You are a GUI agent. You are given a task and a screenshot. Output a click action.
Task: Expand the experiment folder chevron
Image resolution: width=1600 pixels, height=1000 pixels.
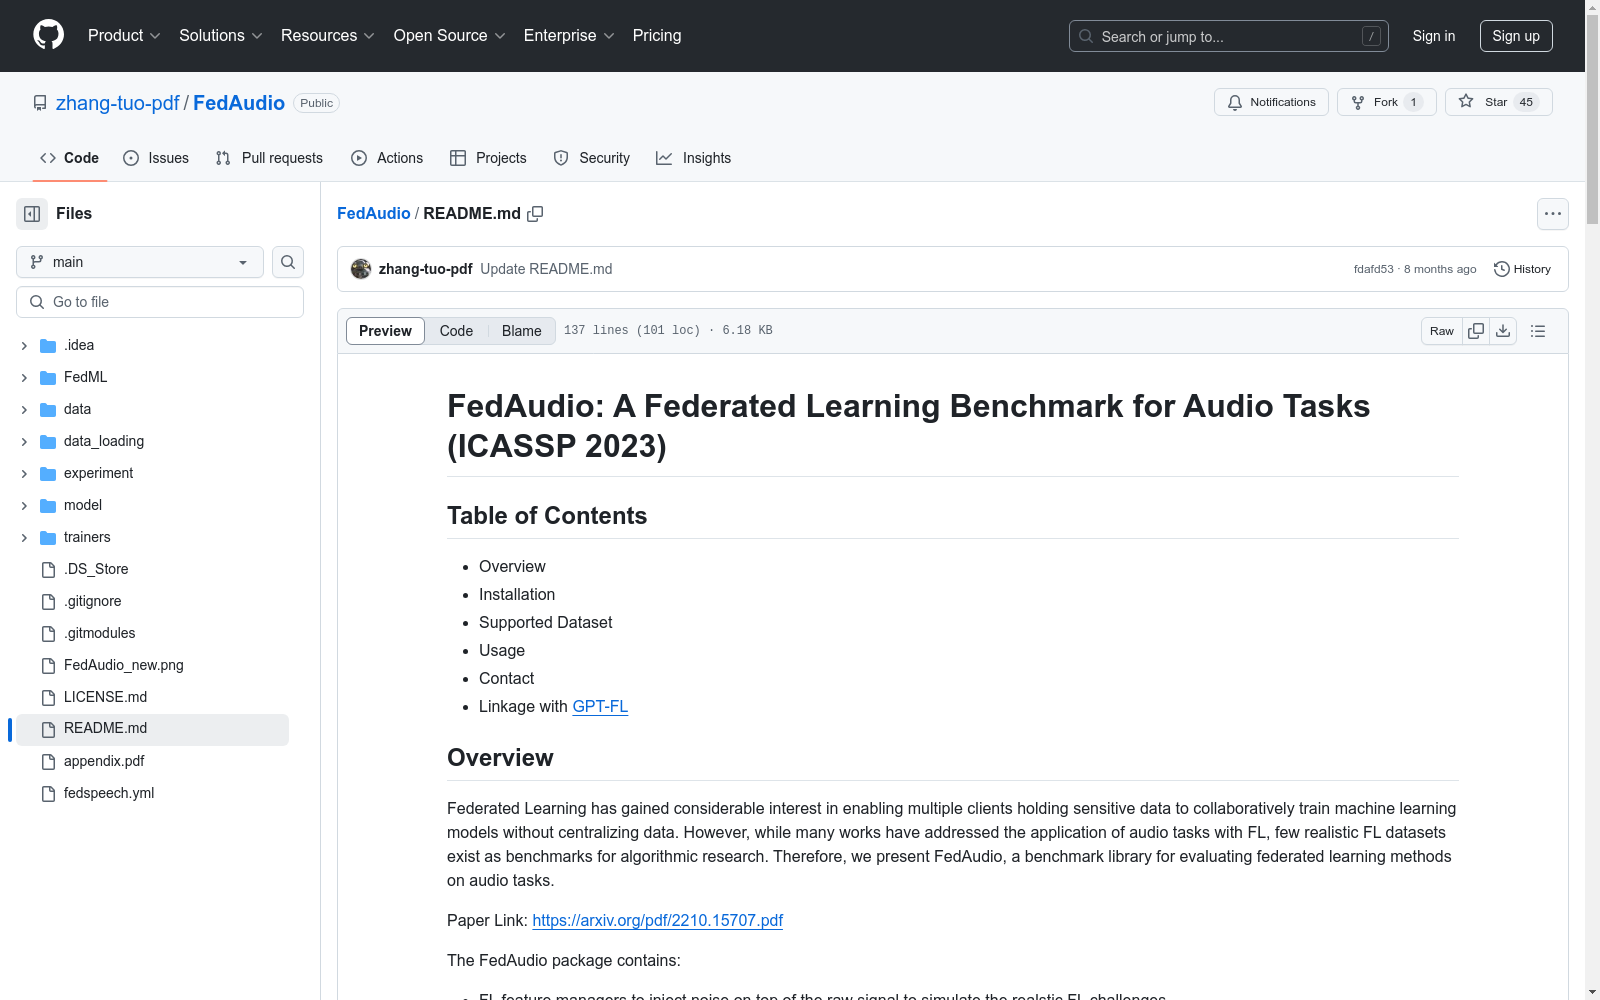(x=24, y=474)
